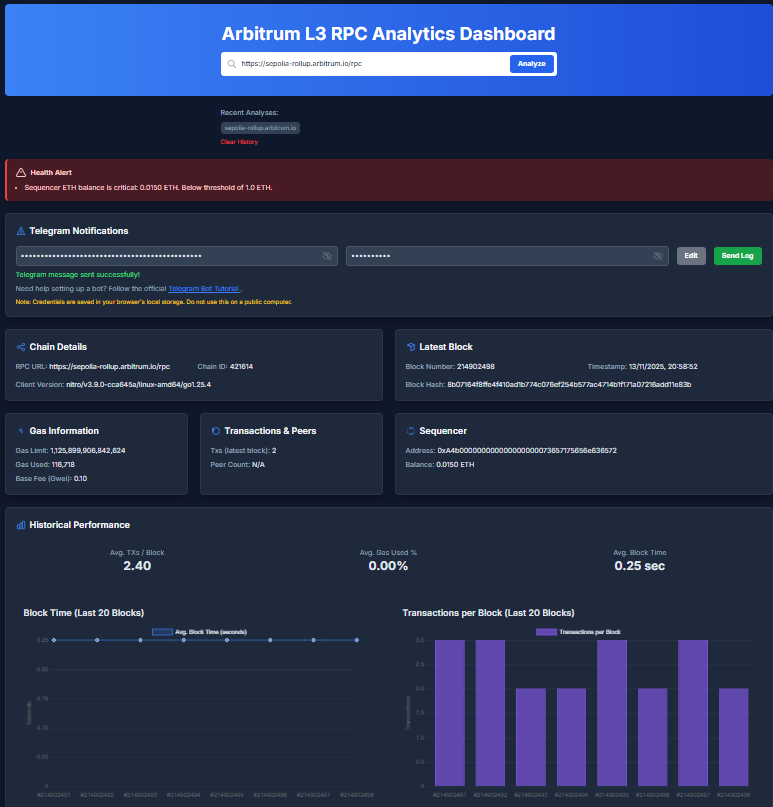Screen dimensions: 773x807
Task: Click the last data point on Block Time line
Action: 357,640
